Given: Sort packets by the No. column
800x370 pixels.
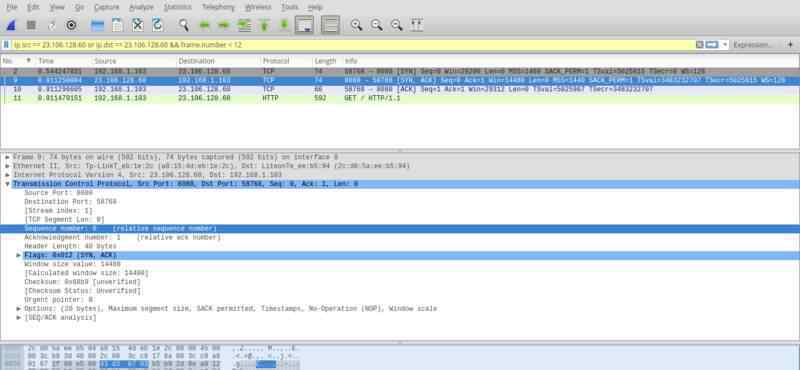Looking at the screenshot, I should click(x=17, y=61).
